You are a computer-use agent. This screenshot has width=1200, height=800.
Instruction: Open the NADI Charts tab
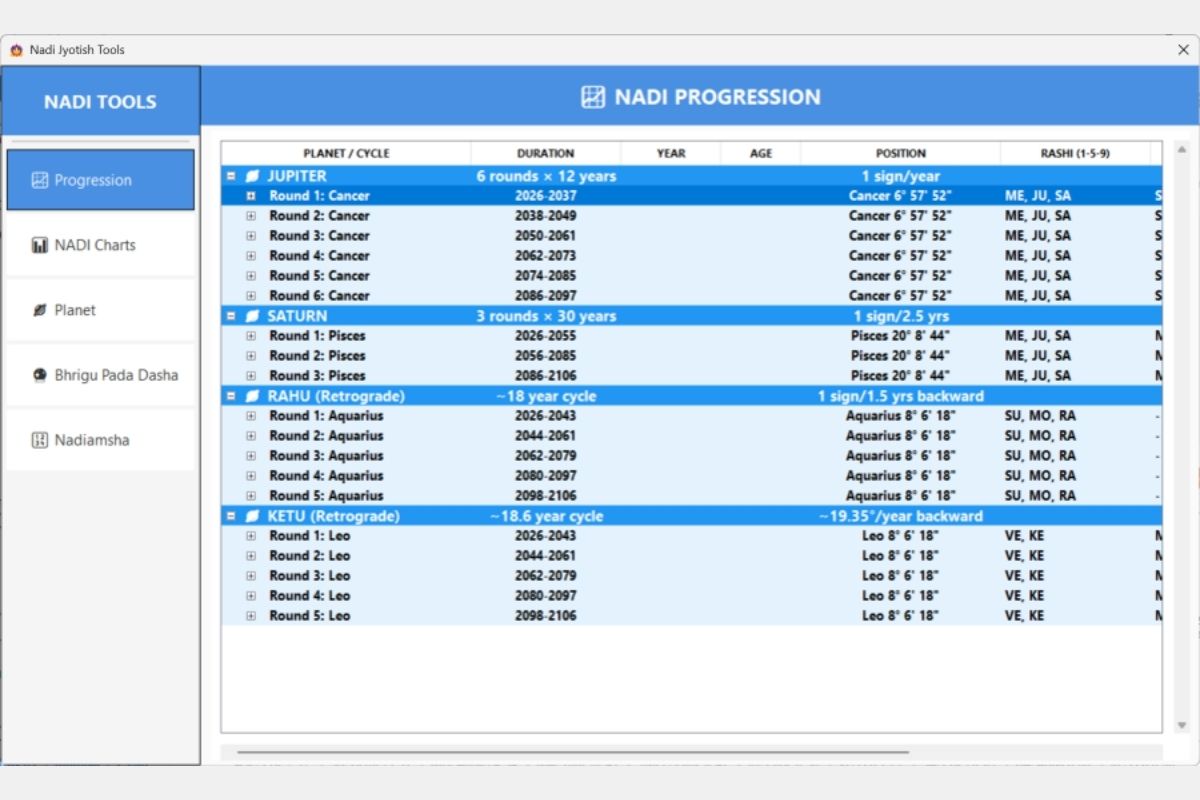pyautogui.click(x=100, y=245)
